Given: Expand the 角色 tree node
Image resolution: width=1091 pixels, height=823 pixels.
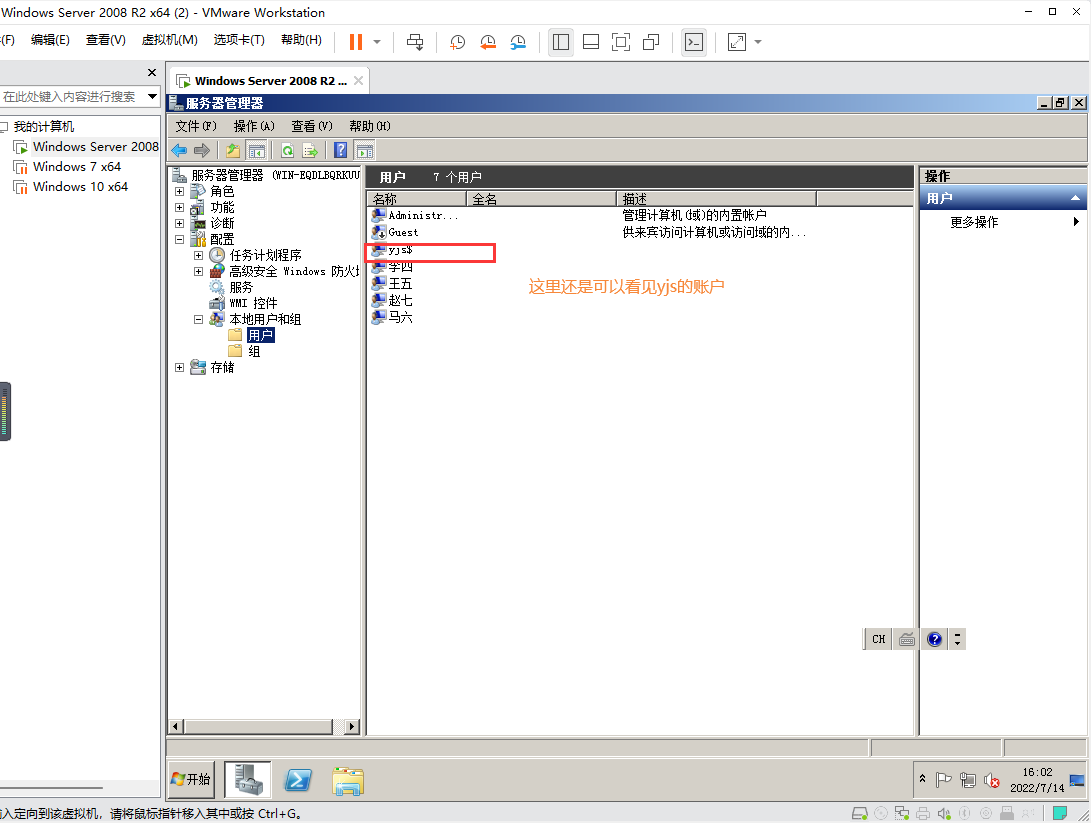Looking at the screenshot, I should click(x=180, y=191).
